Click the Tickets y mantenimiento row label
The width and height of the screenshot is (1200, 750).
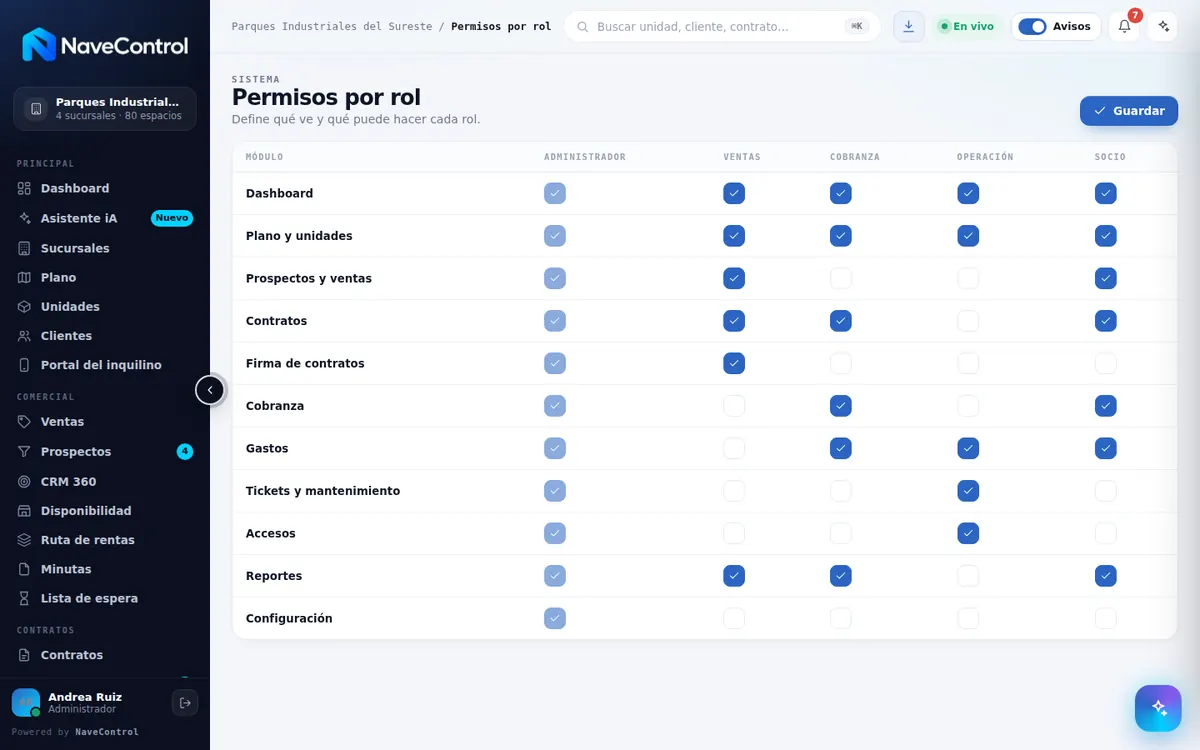click(x=323, y=491)
